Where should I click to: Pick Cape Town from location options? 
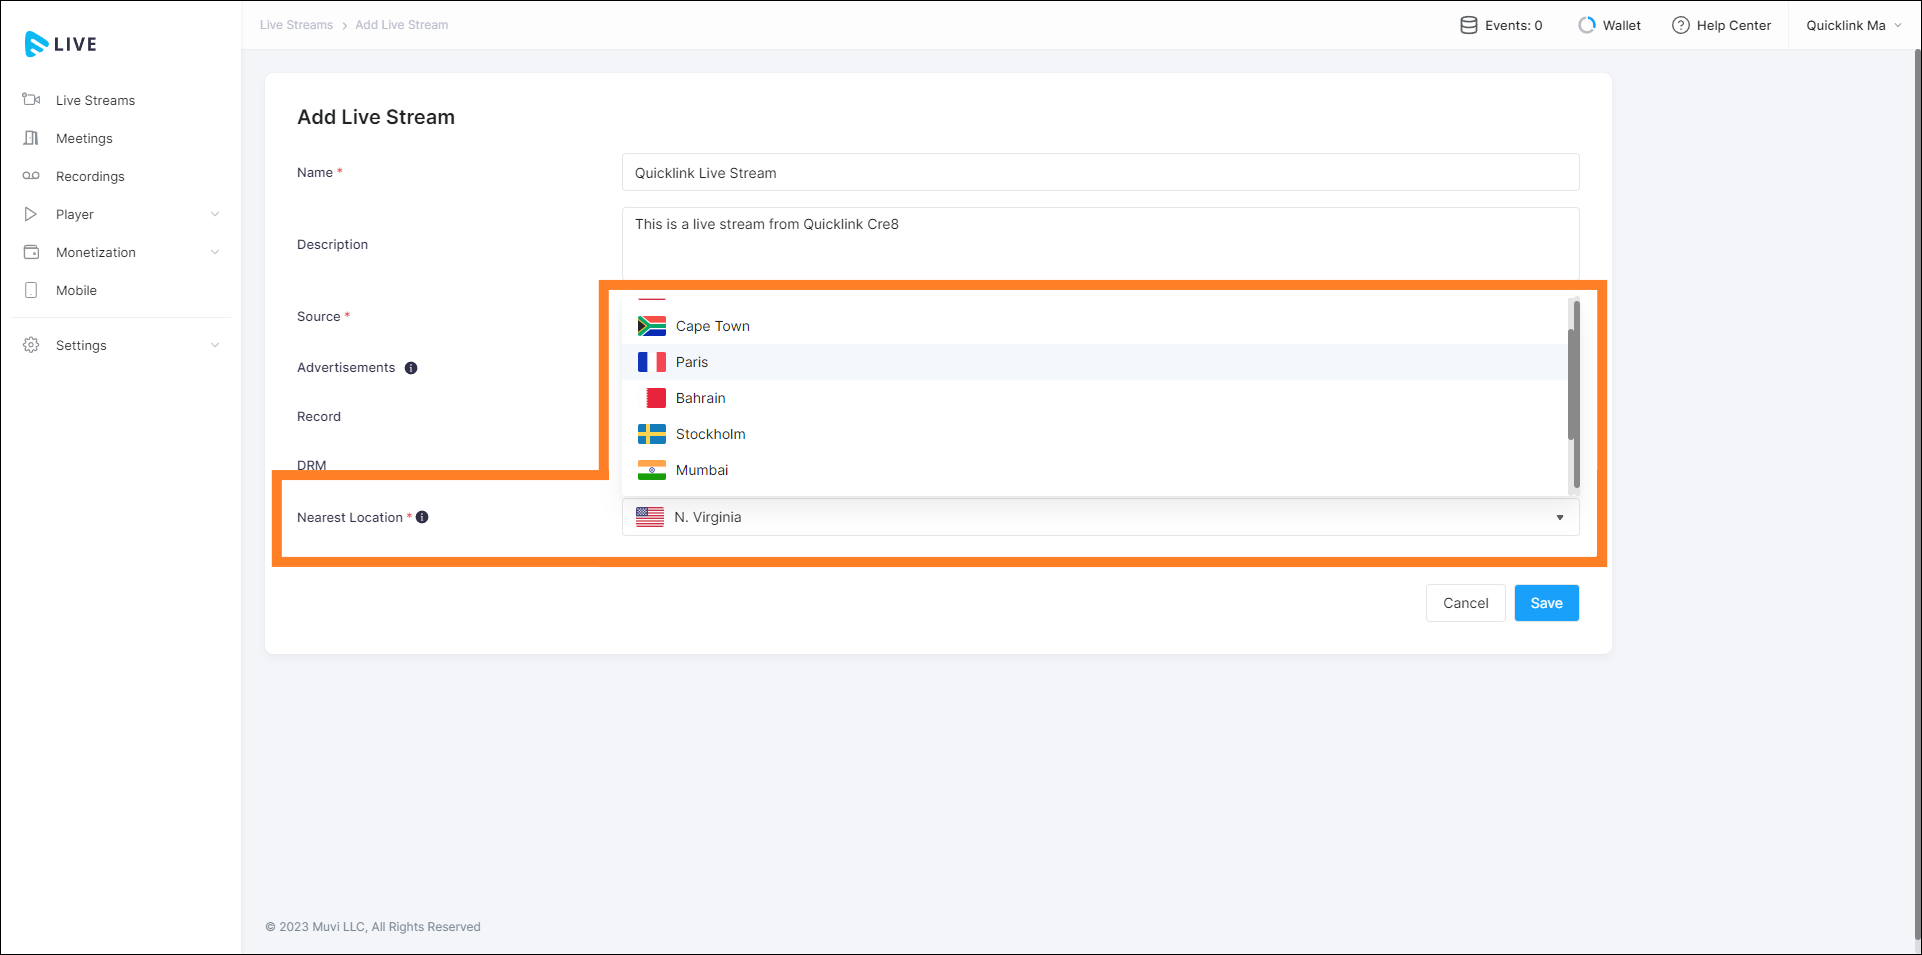[x=712, y=326]
